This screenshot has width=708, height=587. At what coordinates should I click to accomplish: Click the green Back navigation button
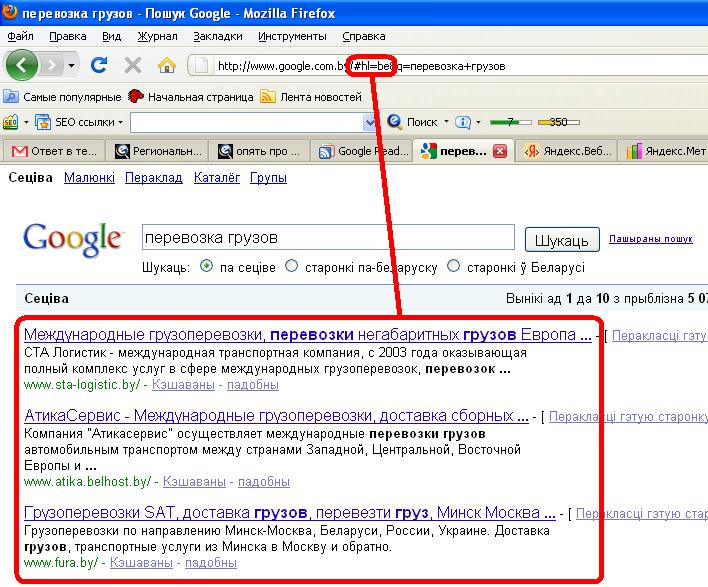[x=21, y=65]
